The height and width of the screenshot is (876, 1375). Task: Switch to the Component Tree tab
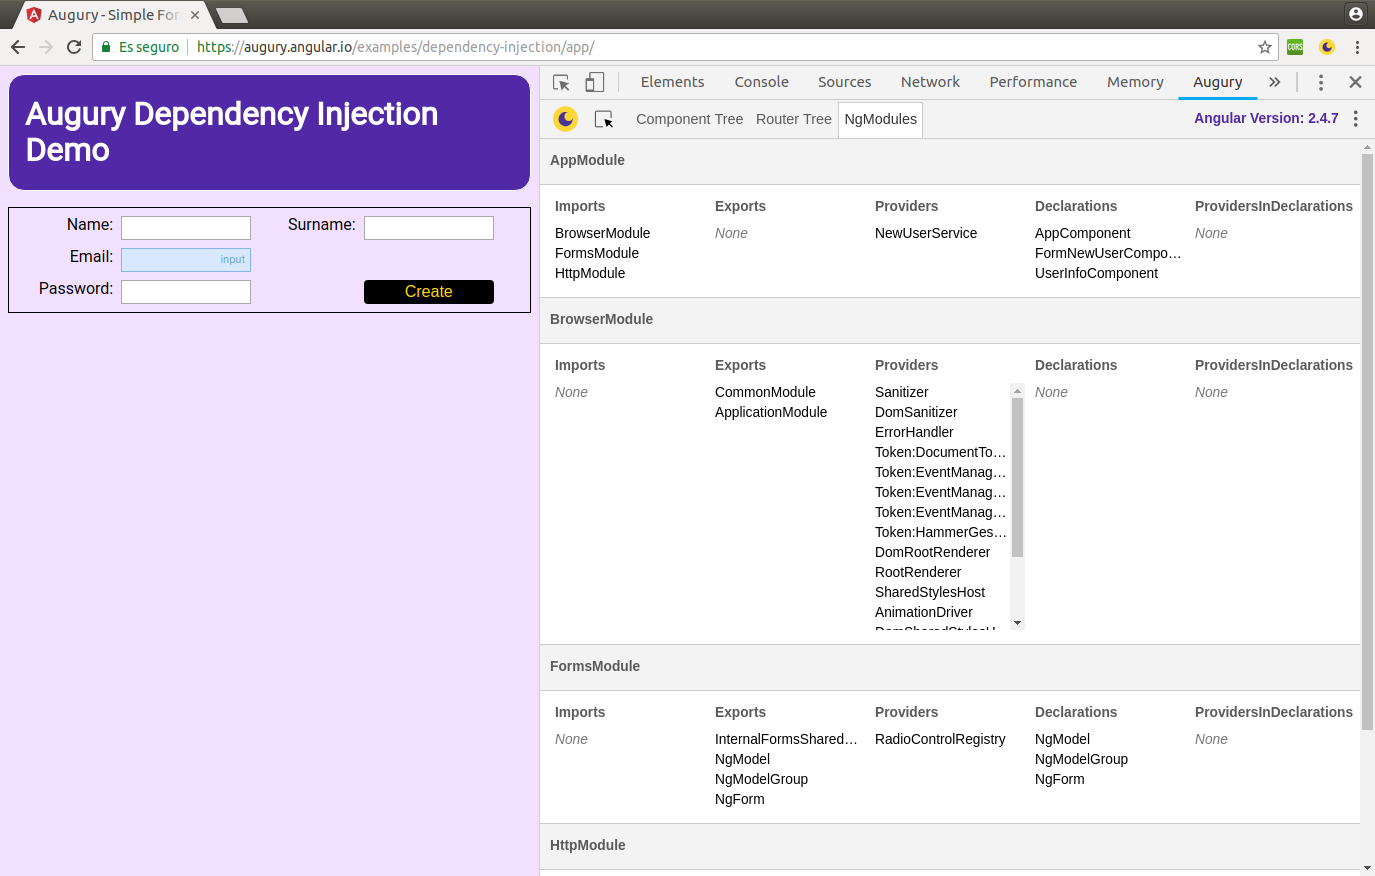tap(689, 119)
